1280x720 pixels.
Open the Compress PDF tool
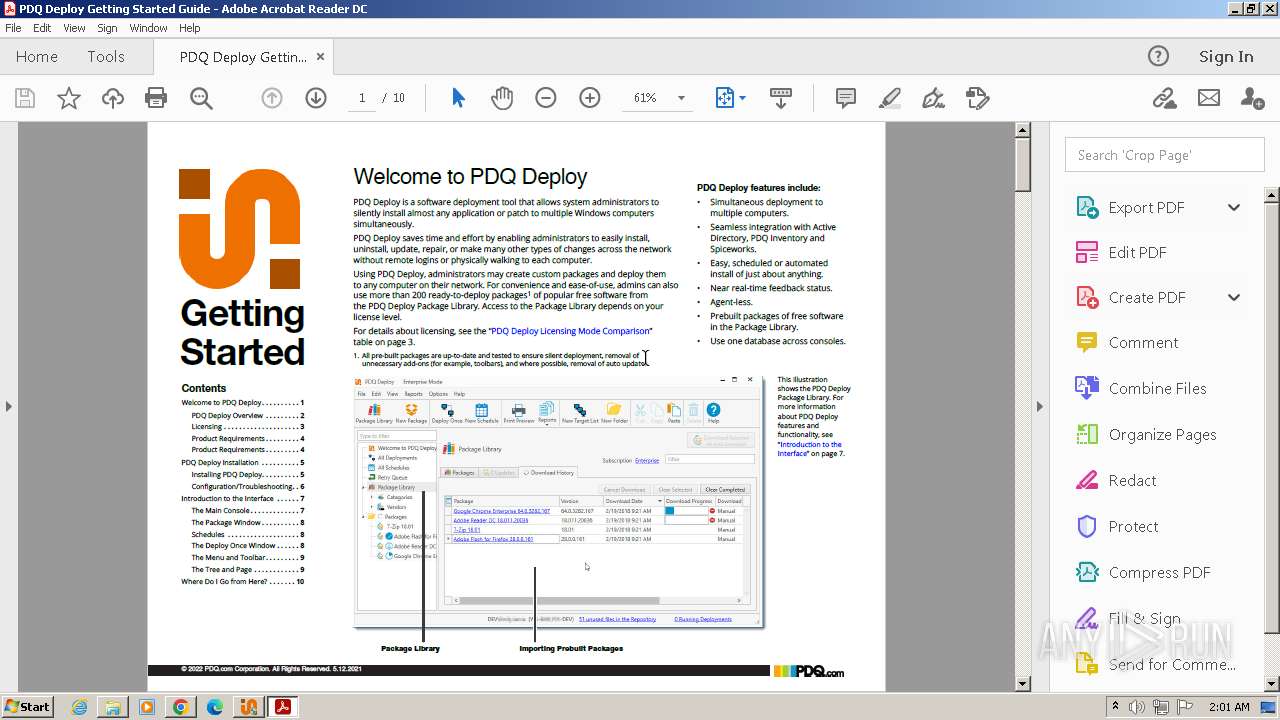[1159, 572]
